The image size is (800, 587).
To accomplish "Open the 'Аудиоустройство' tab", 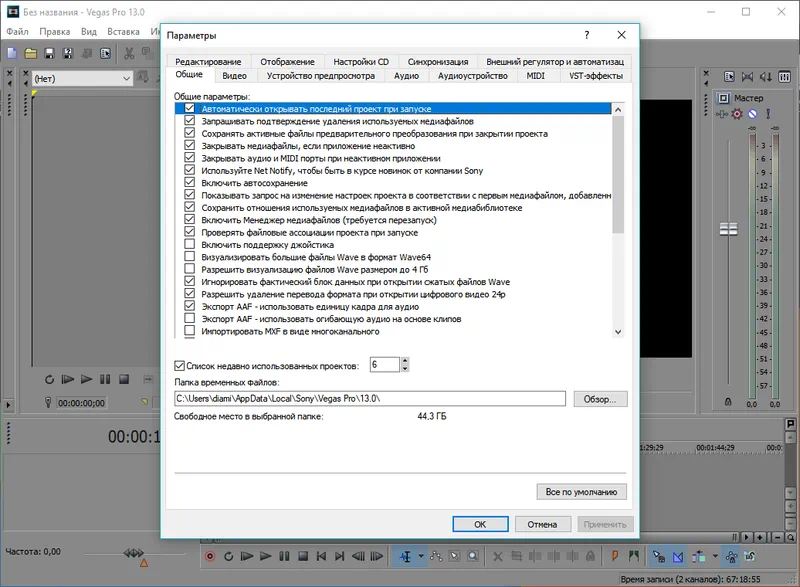I will pyautogui.click(x=472, y=76).
